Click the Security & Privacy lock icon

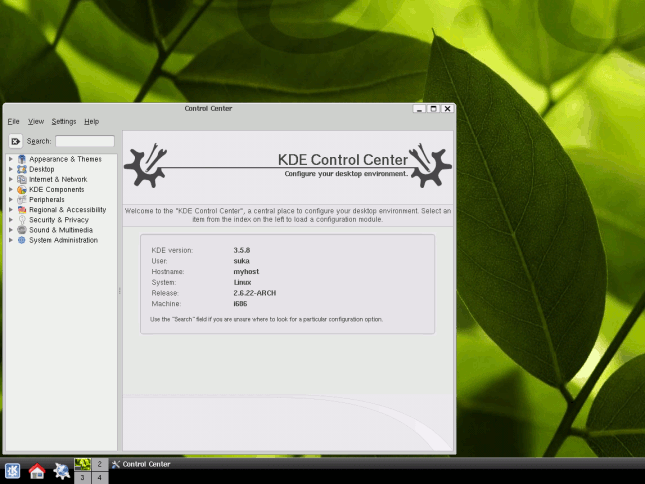click(x=22, y=220)
